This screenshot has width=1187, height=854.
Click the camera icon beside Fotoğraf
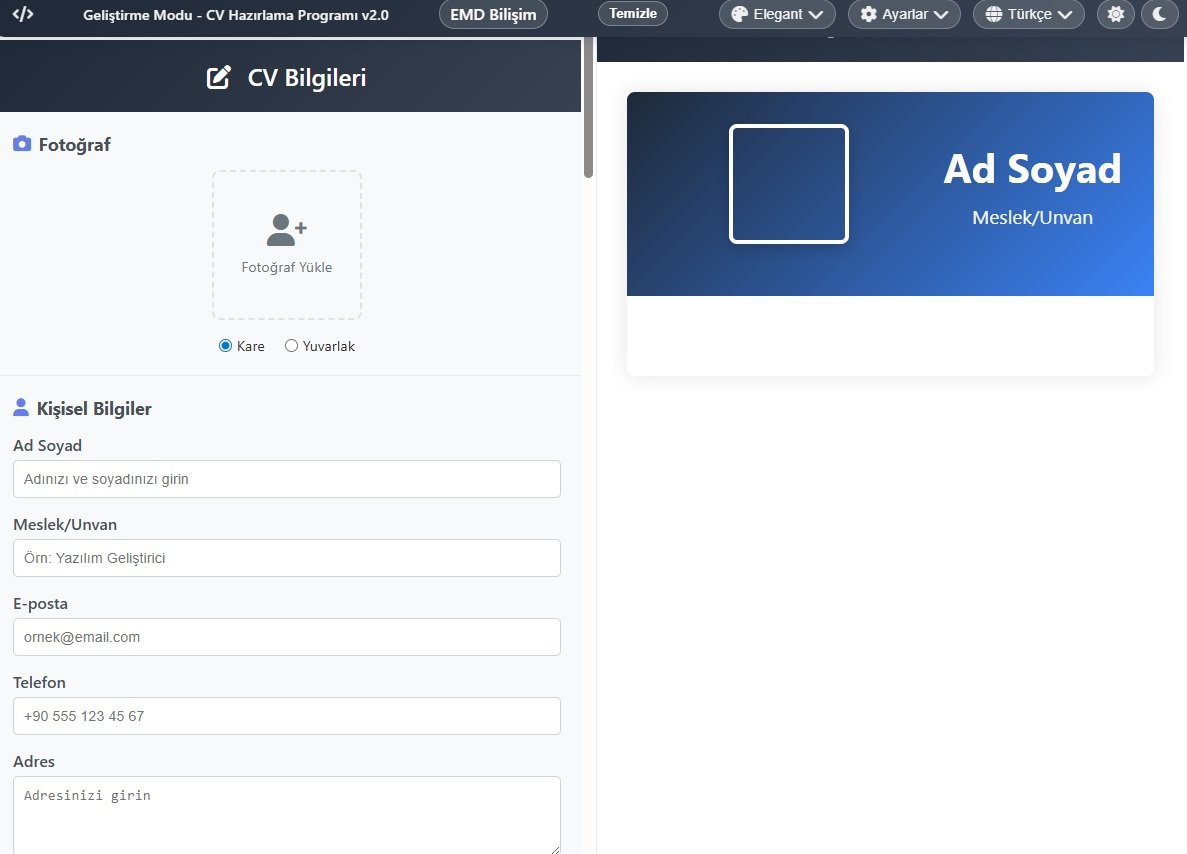pos(22,144)
